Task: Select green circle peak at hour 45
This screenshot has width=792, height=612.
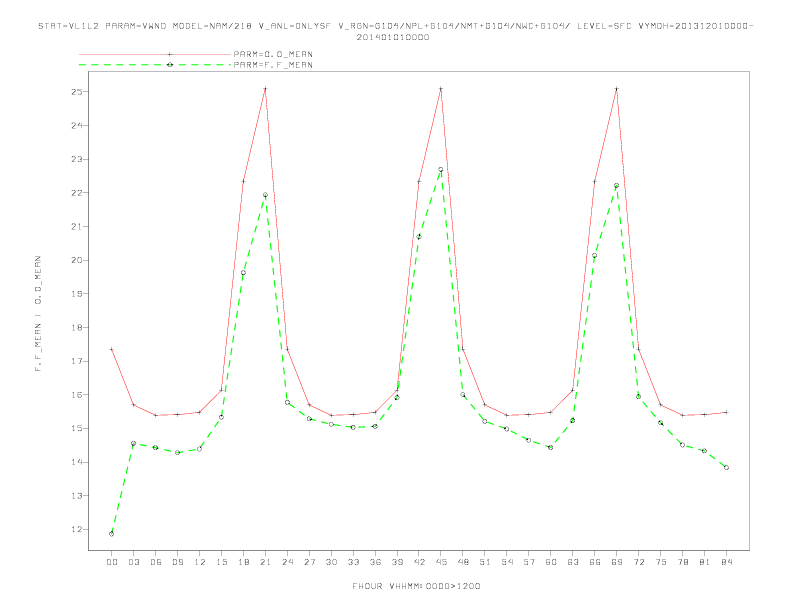Action: [441, 170]
